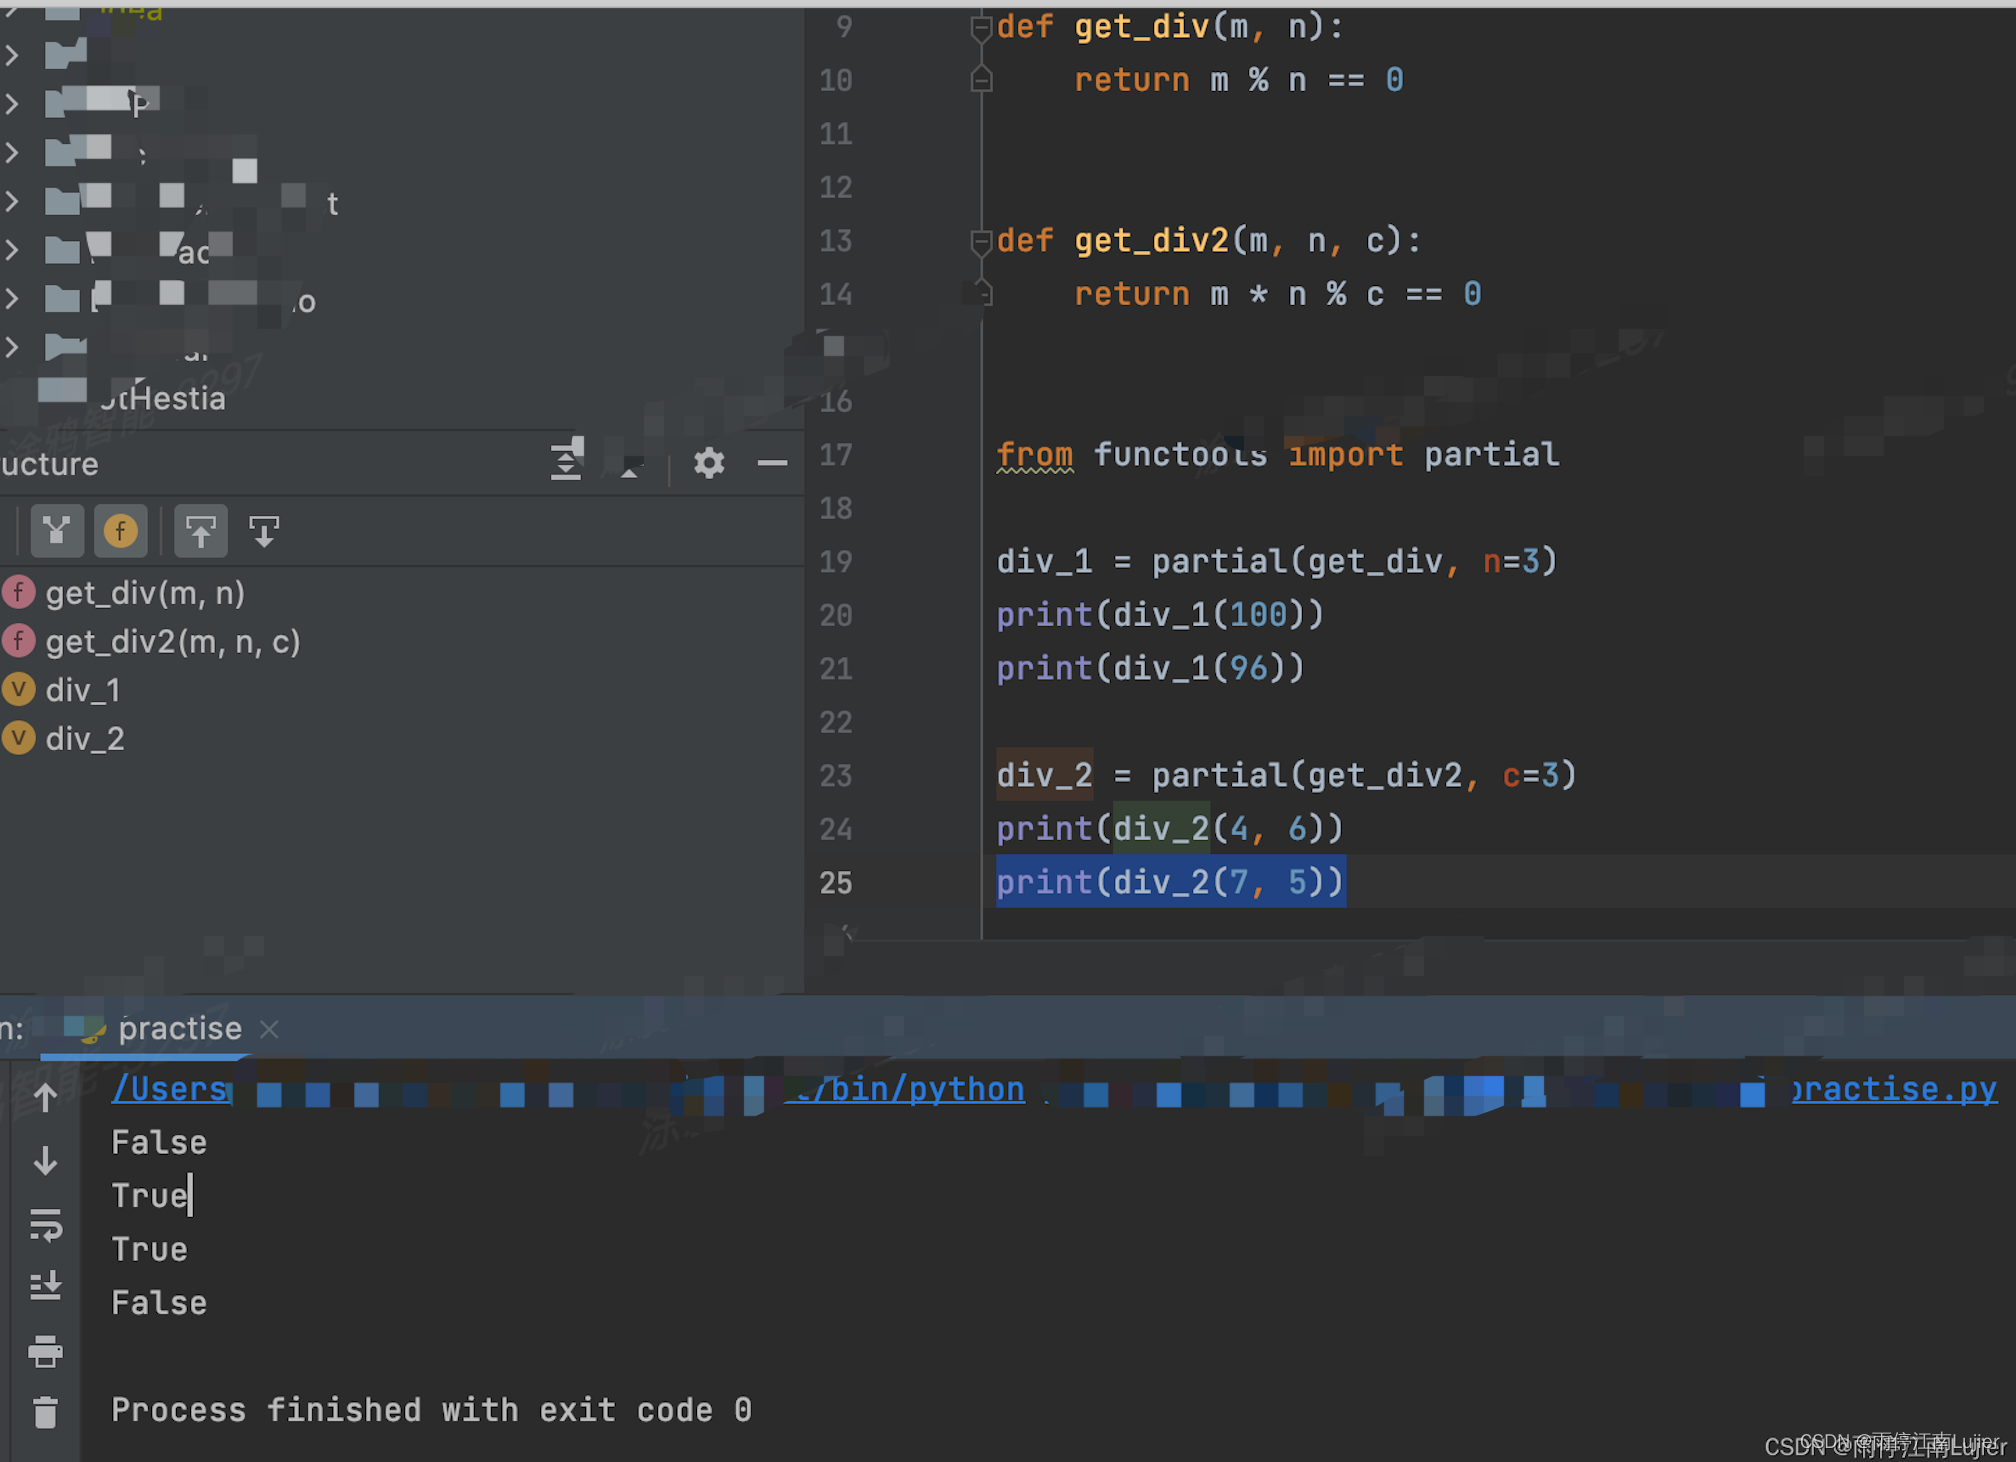
Task: Click the Down the stack trace arrow
Action: [45, 1161]
